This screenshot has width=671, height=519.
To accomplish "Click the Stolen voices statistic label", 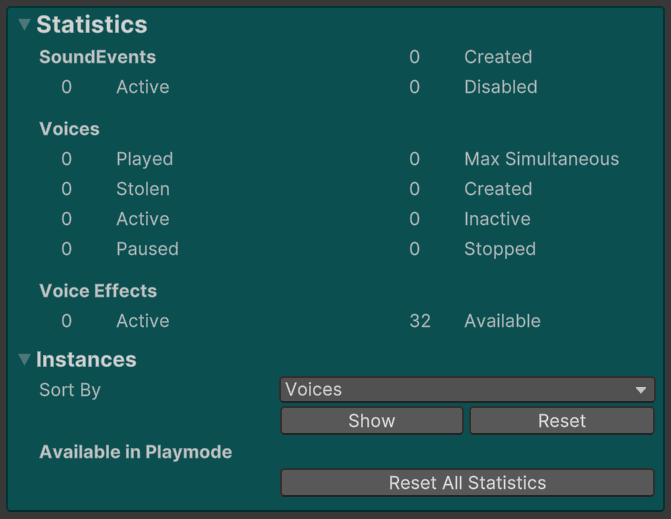I will point(142,189).
